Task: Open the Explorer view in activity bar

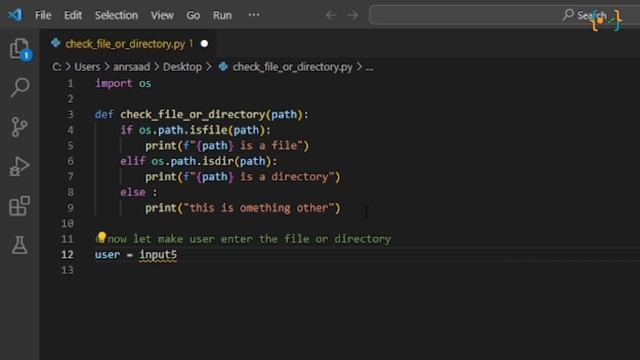Action: [20, 49]
